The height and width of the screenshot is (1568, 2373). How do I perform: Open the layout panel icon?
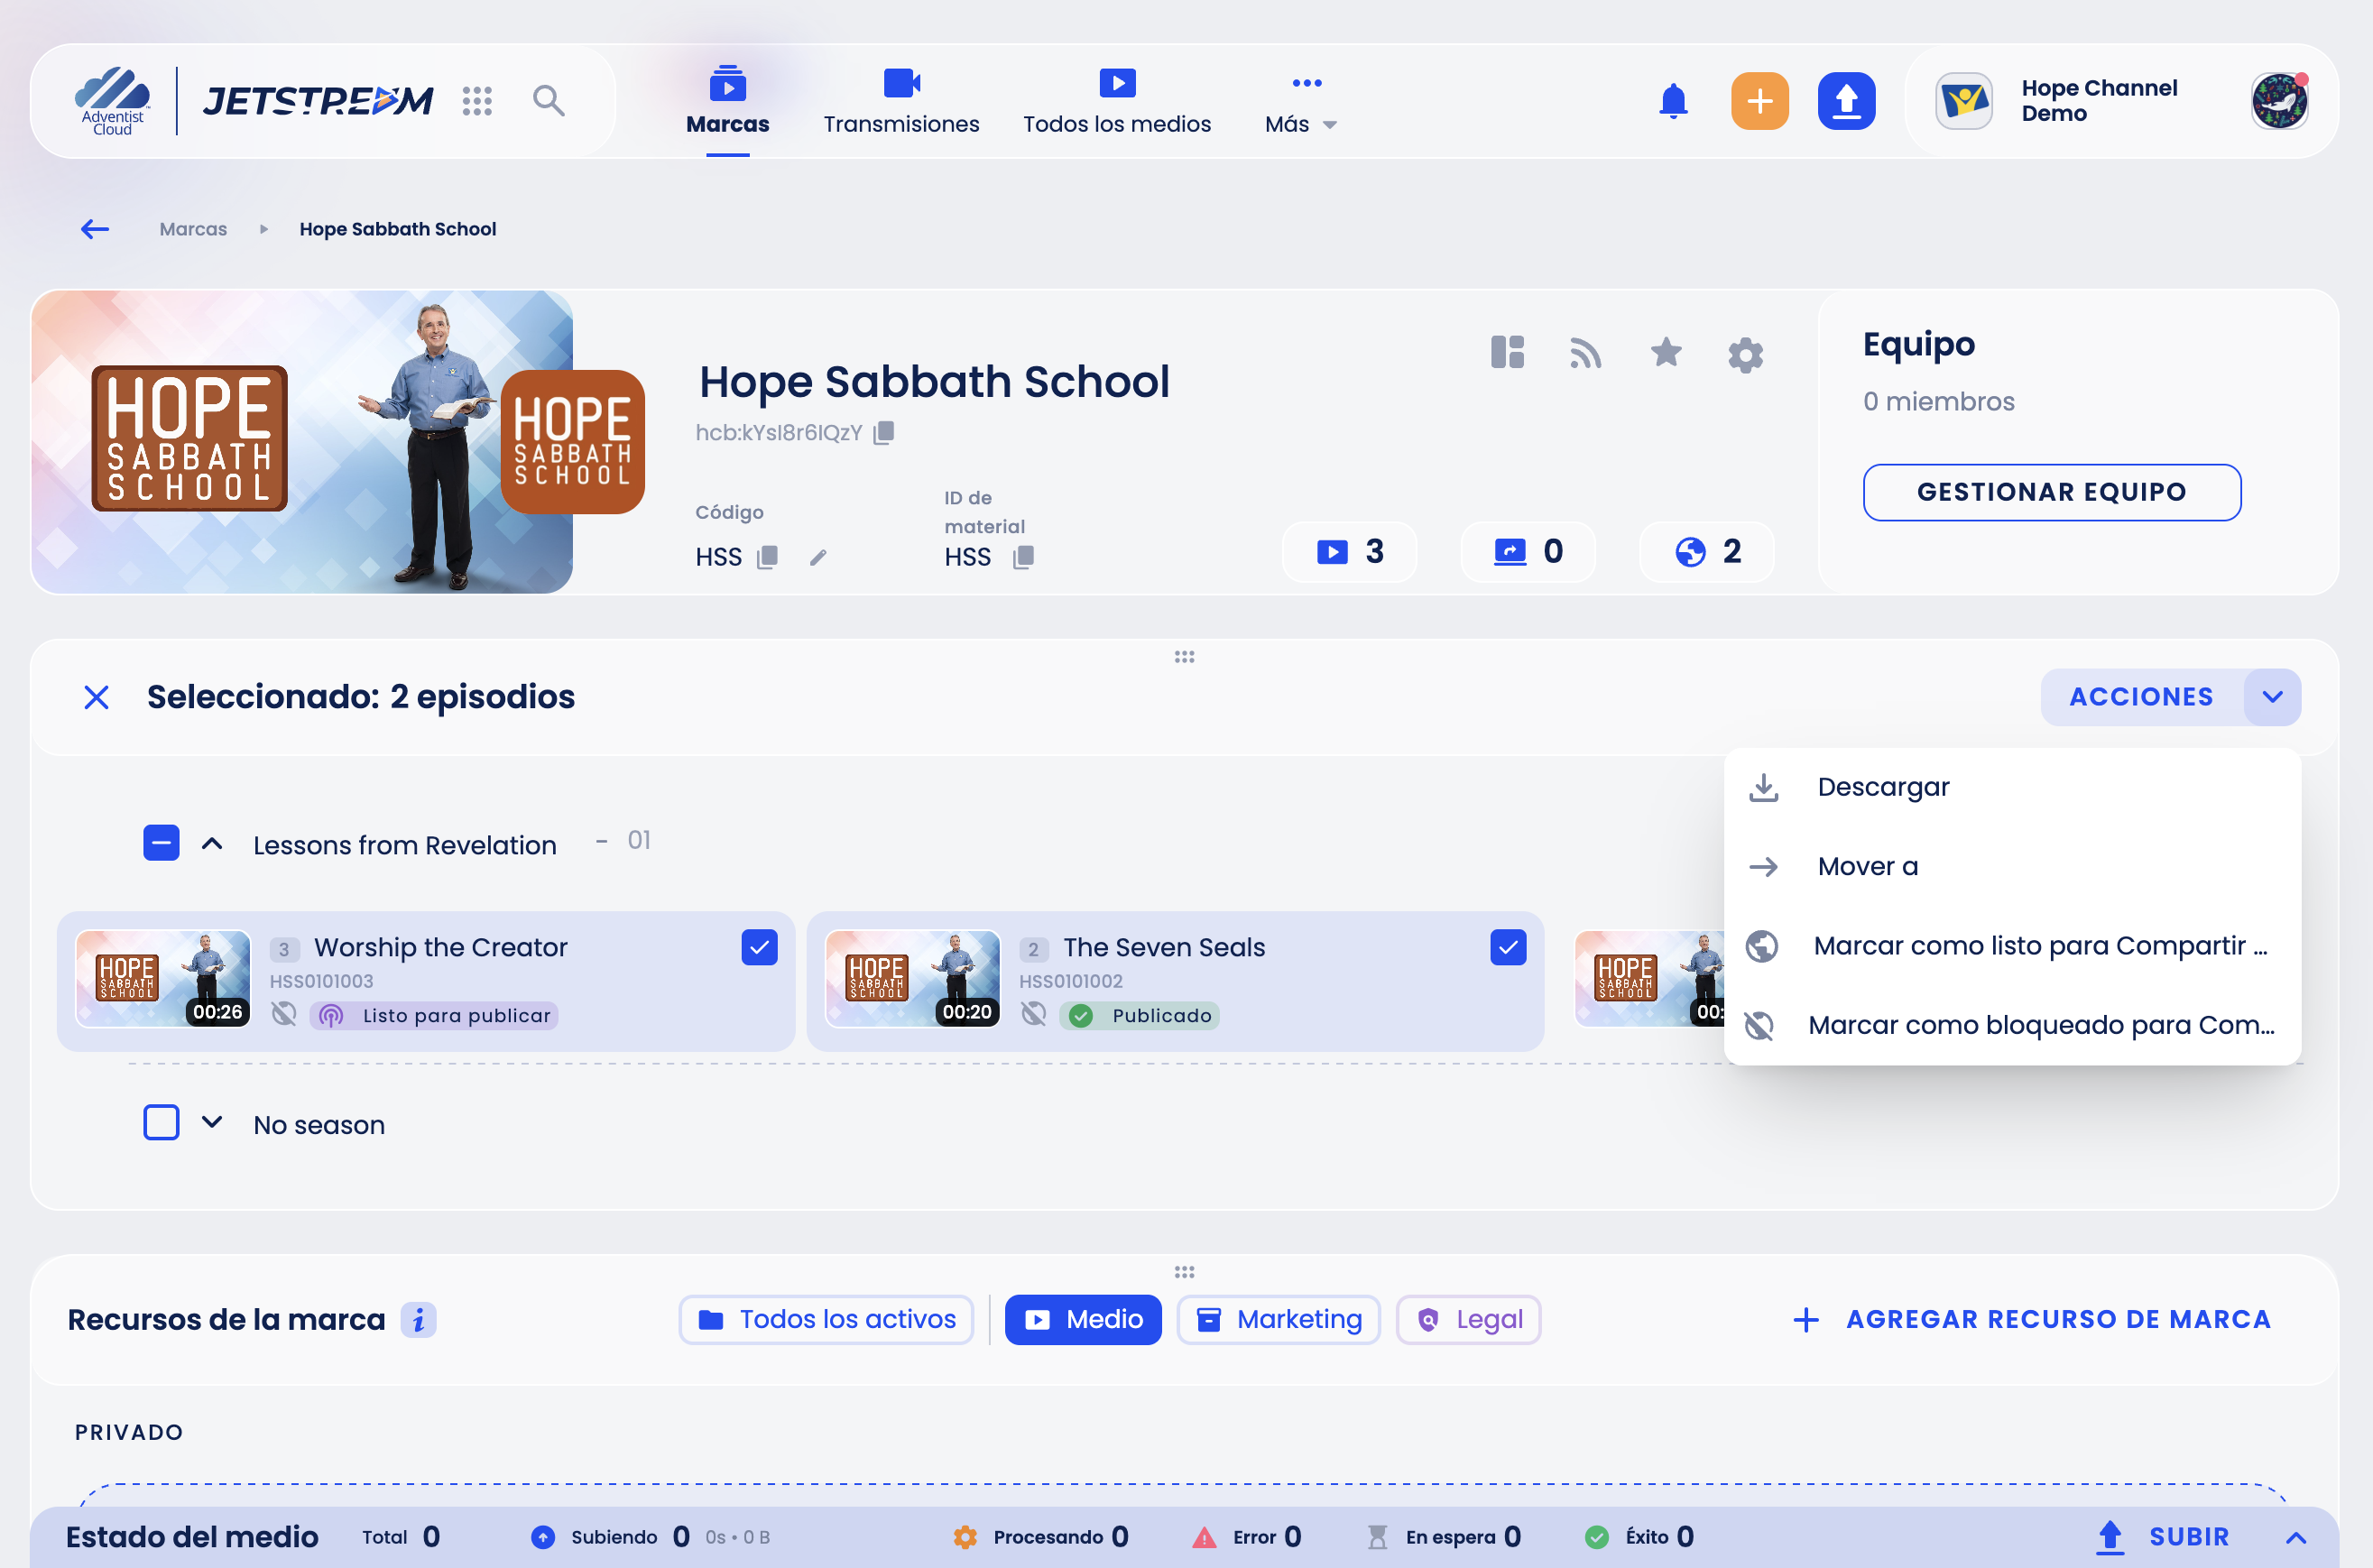(x=1507, y=352)
